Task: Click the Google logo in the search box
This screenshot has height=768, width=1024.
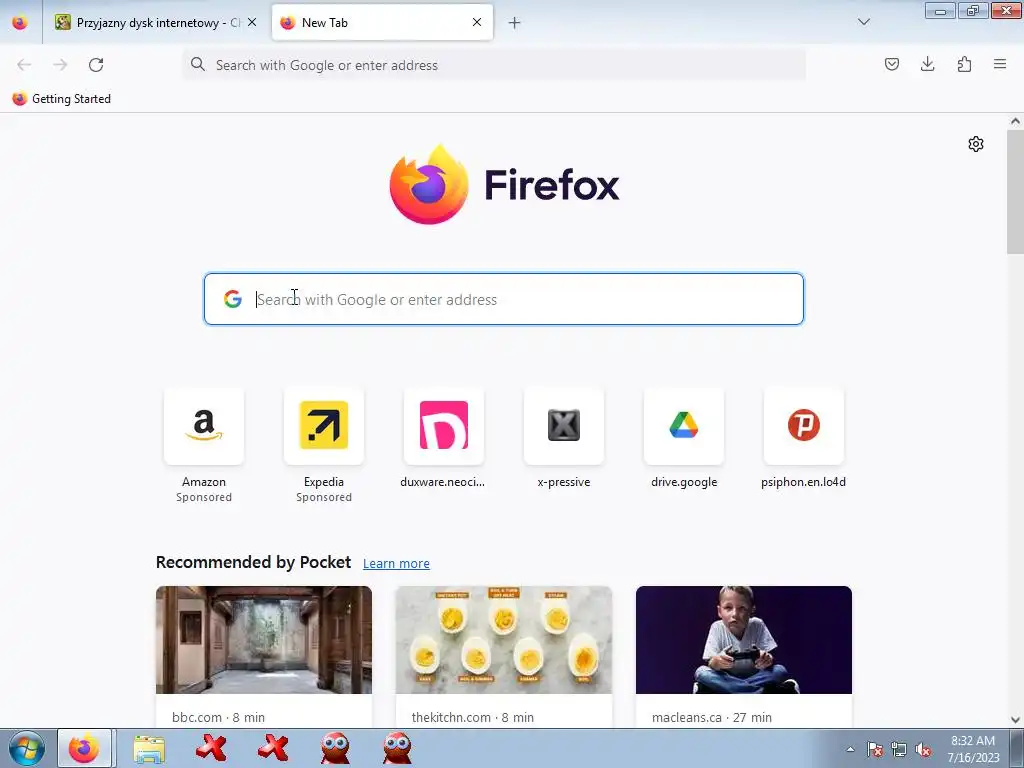Action: [232, 299]
